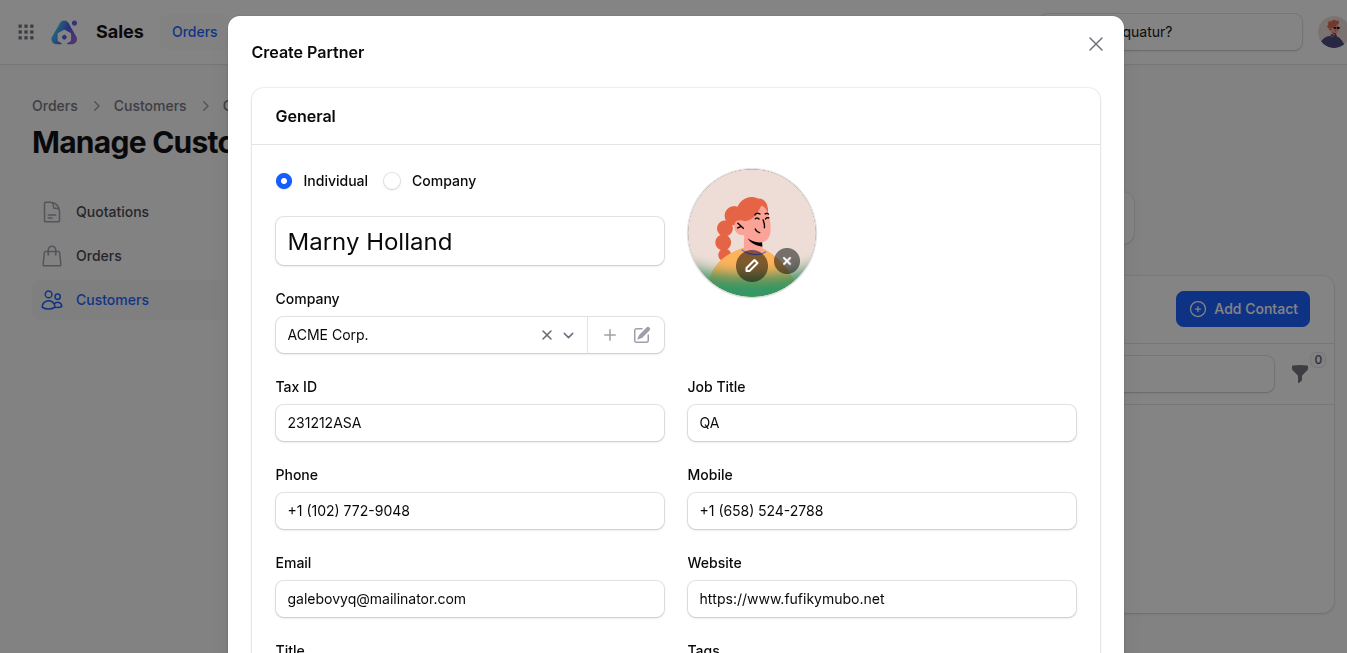
Task: Click the Orders menu in top navigation
Action: coord(194,31)
